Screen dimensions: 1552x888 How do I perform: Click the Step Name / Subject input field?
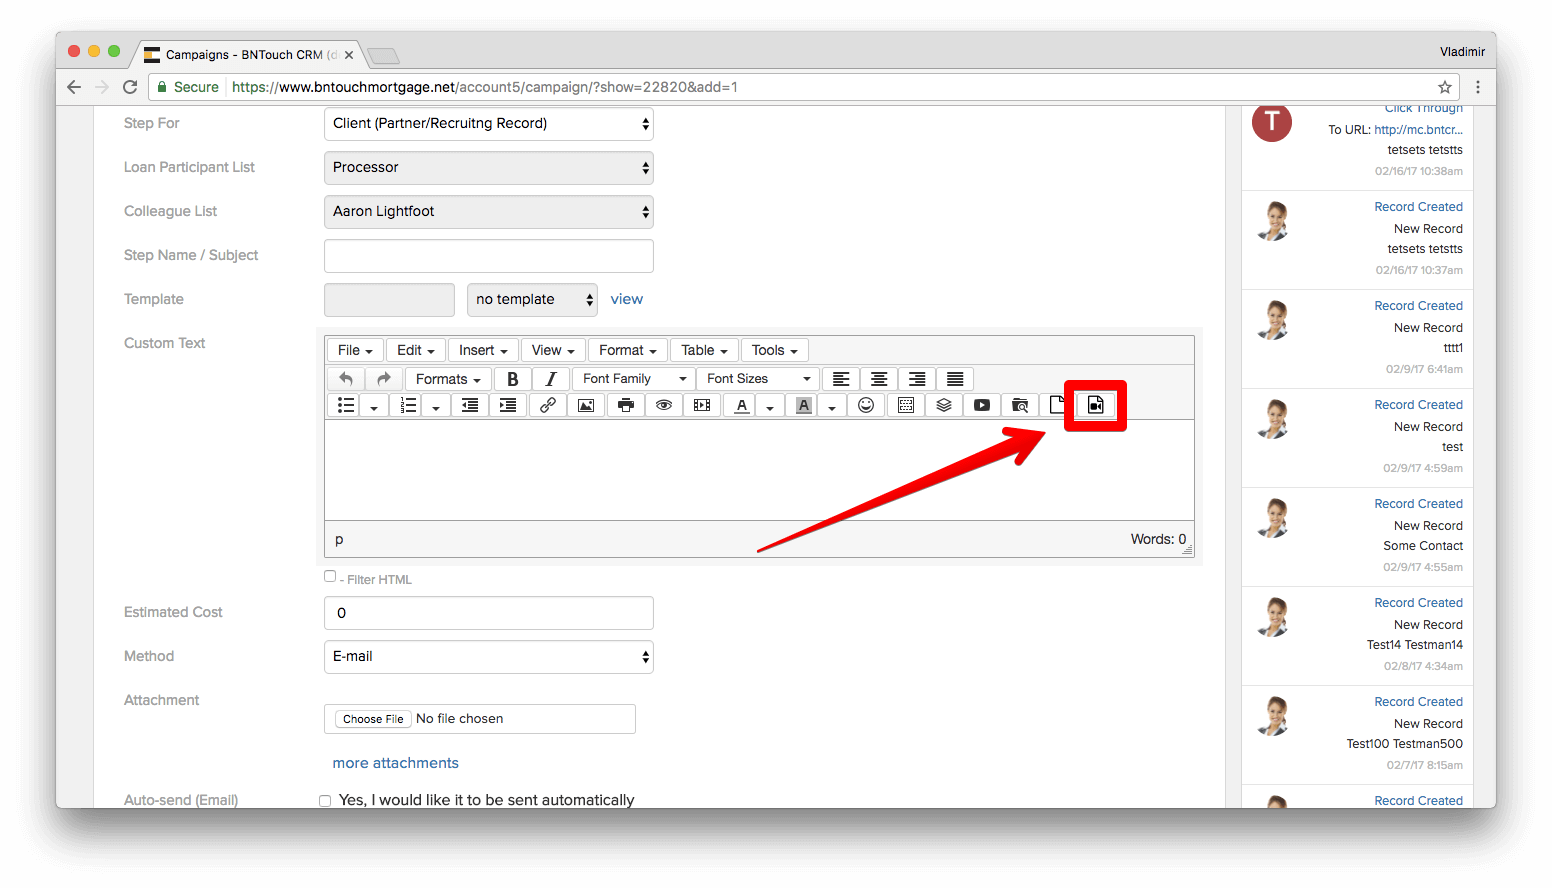[x=488, y=256]
